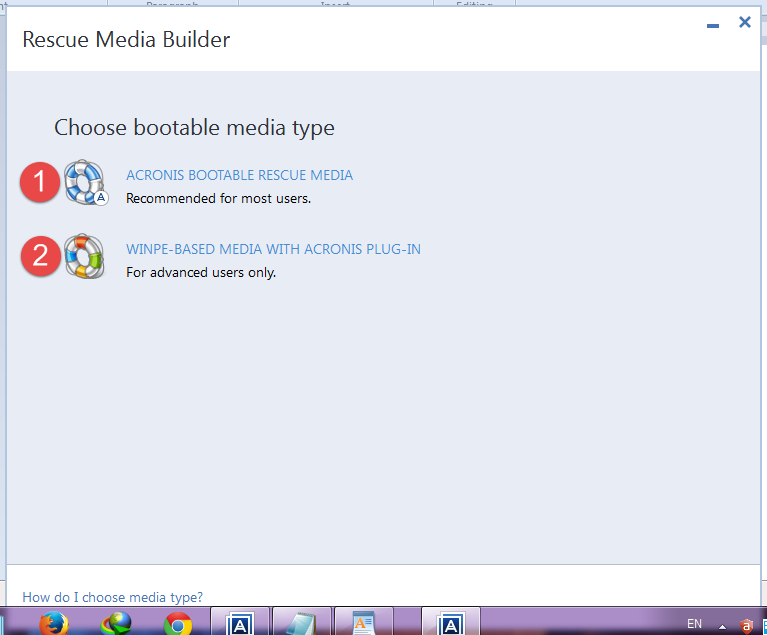This screenshot has height=635, width=767.
Task: Click the 'Choose bootable media type' heading
Action: 194,128
